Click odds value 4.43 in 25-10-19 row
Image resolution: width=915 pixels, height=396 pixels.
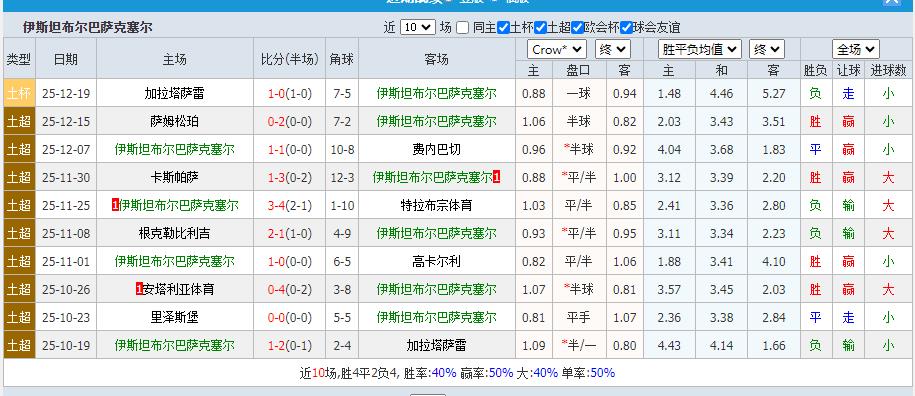[669, 345]
